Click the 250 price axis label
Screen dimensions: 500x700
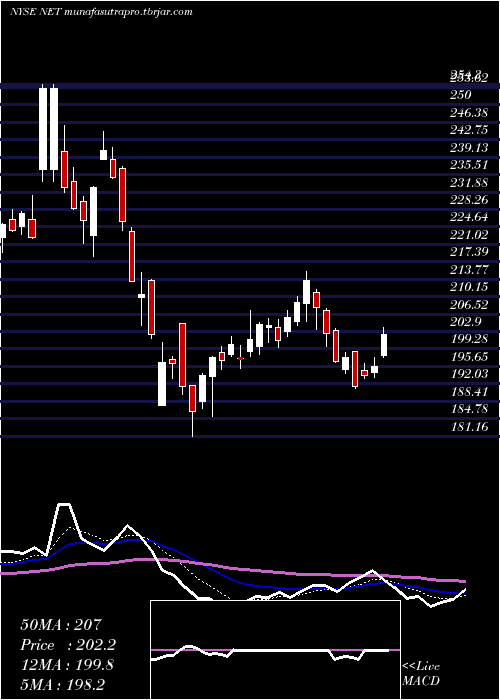coord(461,95)
